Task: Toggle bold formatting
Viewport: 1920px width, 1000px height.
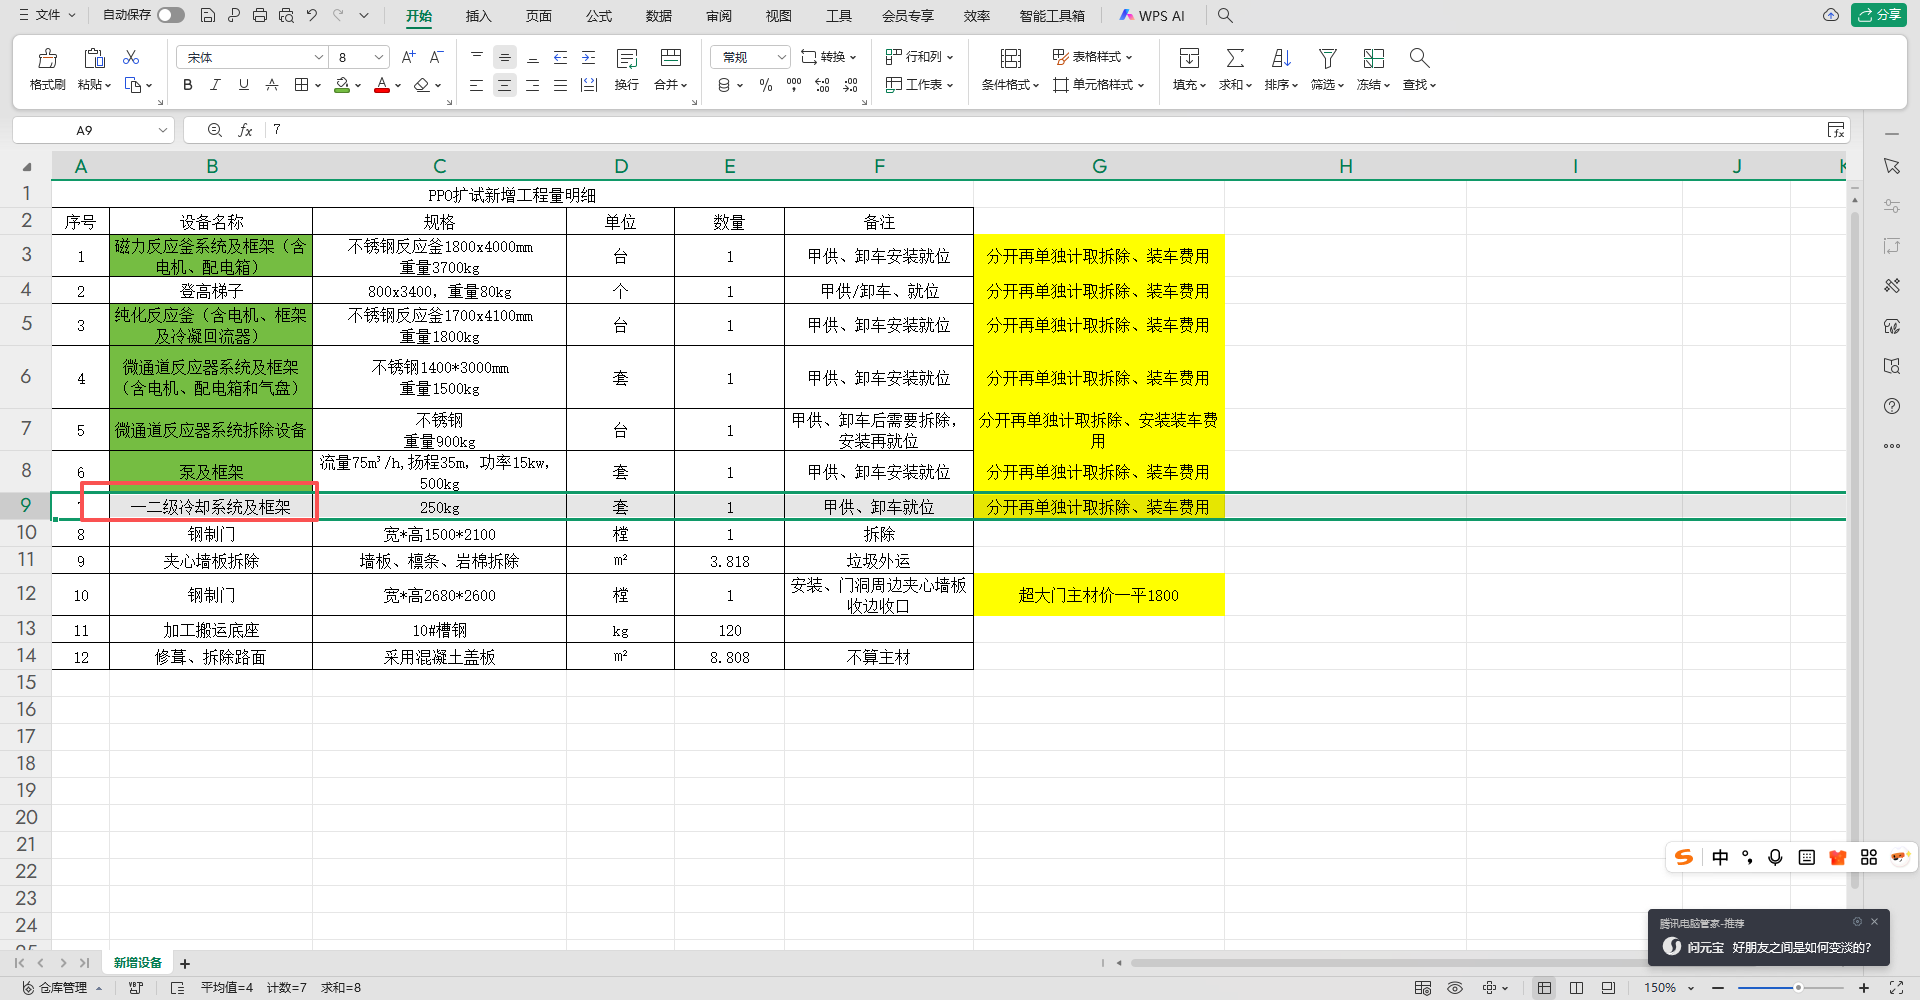Action: (x=188, y=85)
